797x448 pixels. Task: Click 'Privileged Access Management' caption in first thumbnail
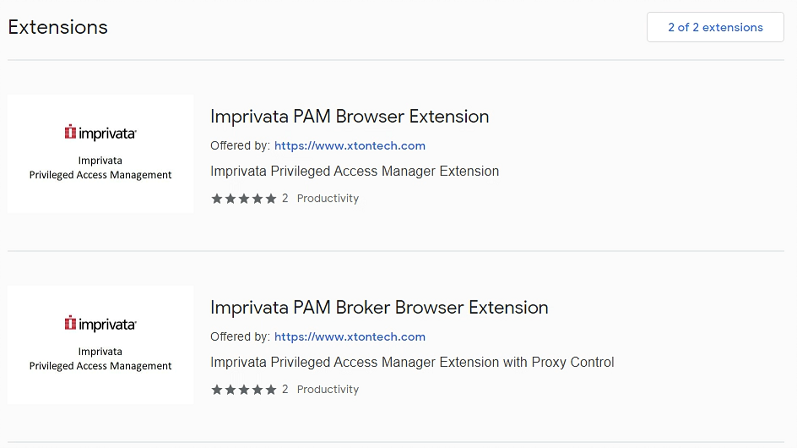(100, 175)
